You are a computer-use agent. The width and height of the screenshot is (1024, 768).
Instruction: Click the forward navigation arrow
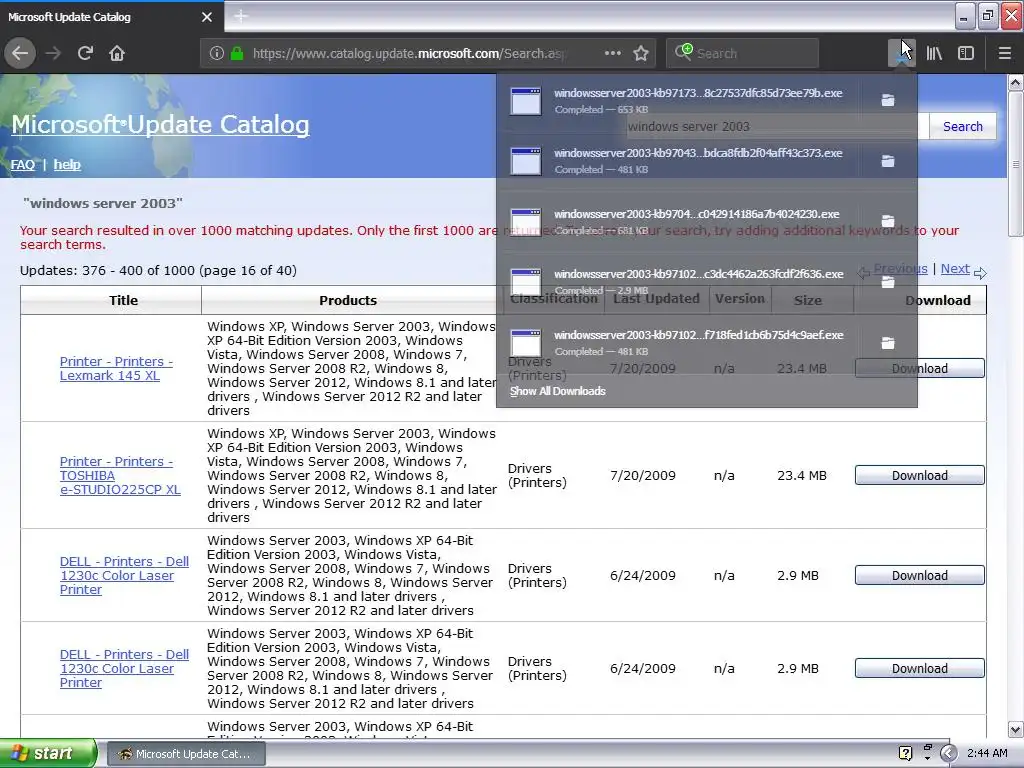54,53
